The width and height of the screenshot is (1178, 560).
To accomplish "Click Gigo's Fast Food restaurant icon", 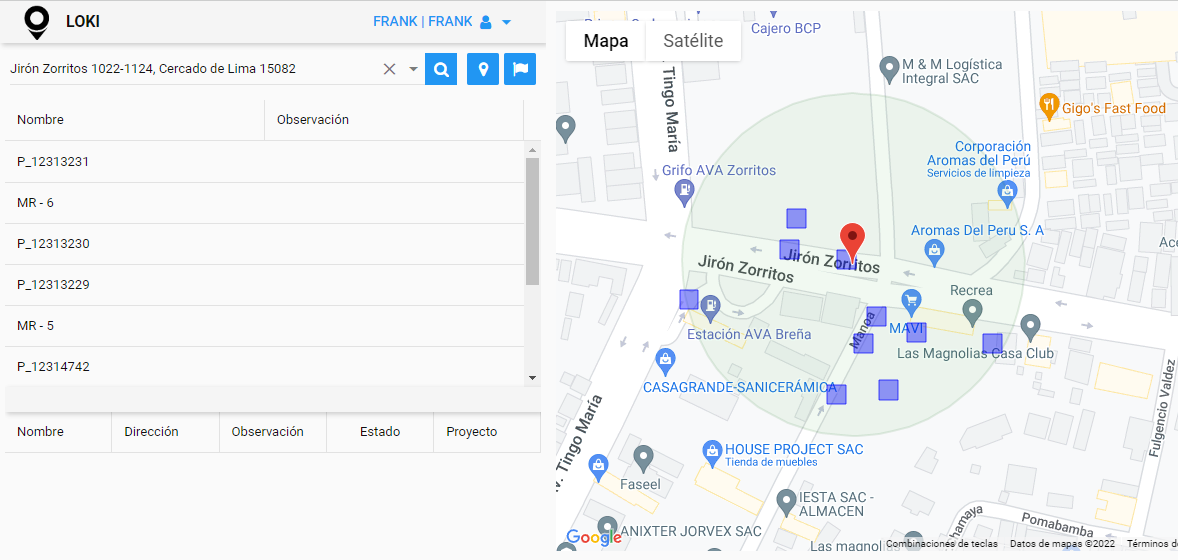I will 1050,105.
